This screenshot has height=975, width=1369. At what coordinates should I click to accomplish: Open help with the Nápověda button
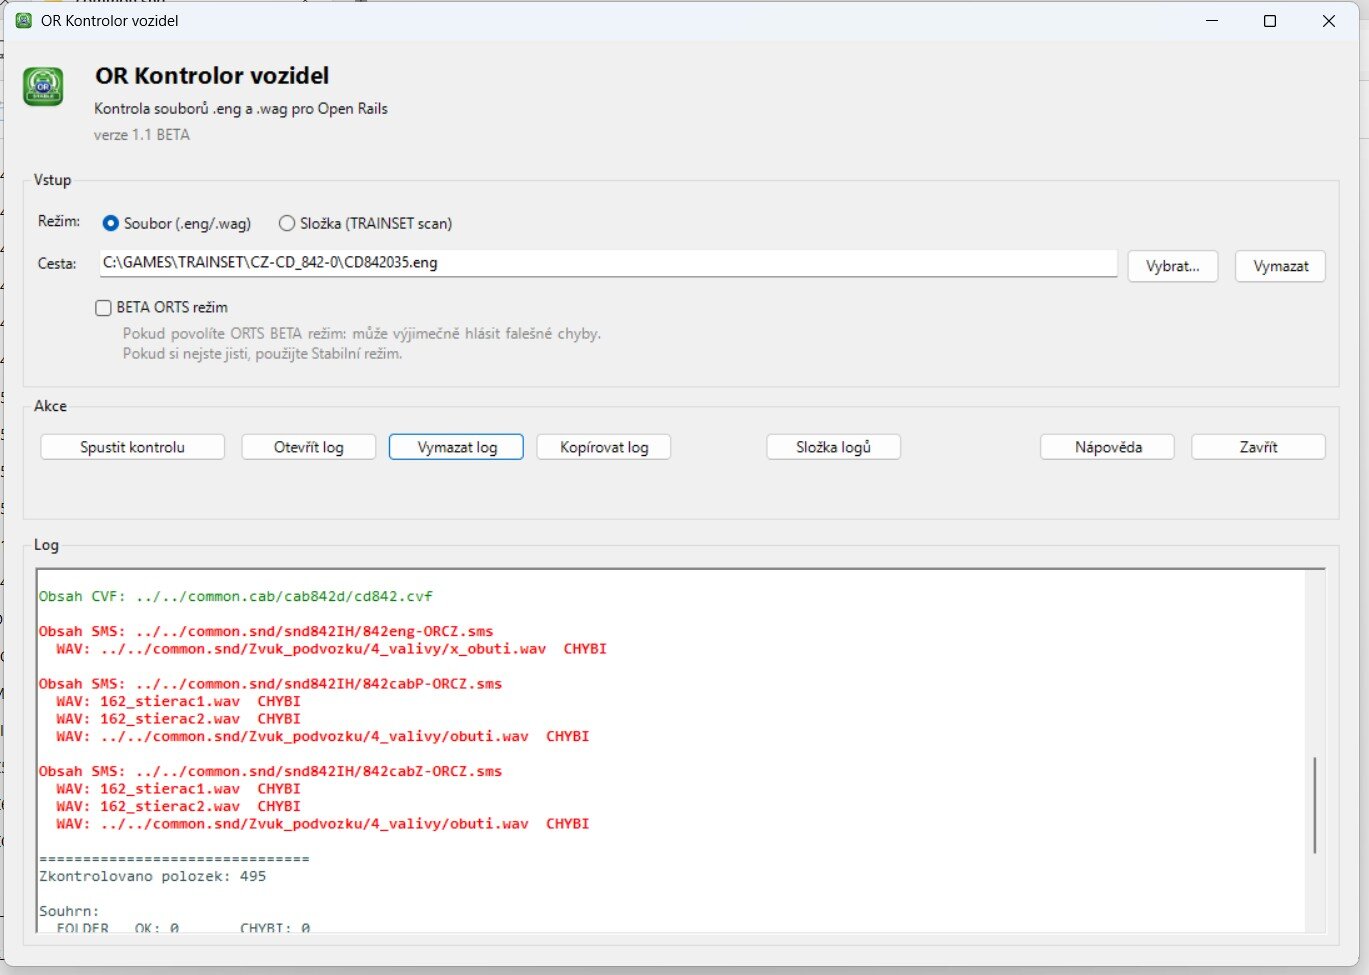tap(1107, 447)
